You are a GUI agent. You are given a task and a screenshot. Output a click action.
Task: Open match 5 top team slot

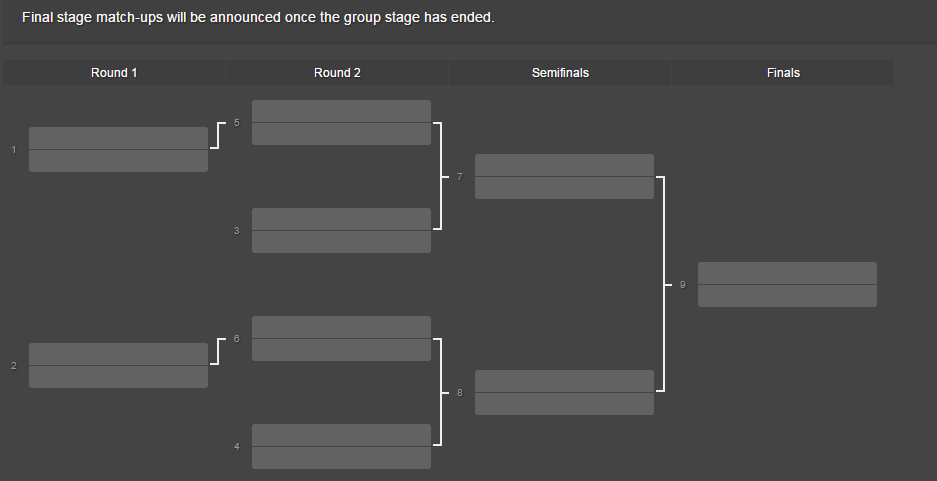tap(341, 111)
